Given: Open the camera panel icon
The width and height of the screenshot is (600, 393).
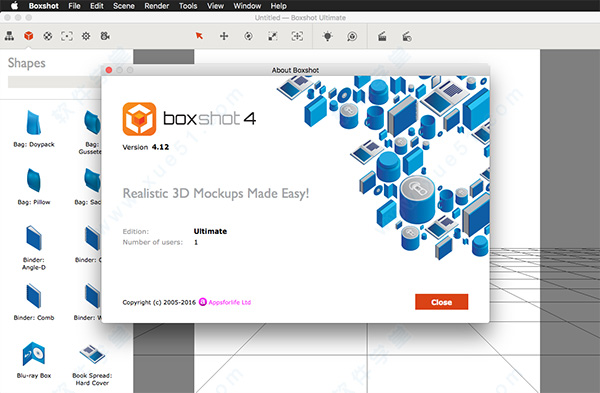Looking at the screenshot, I should coord(105,36).
